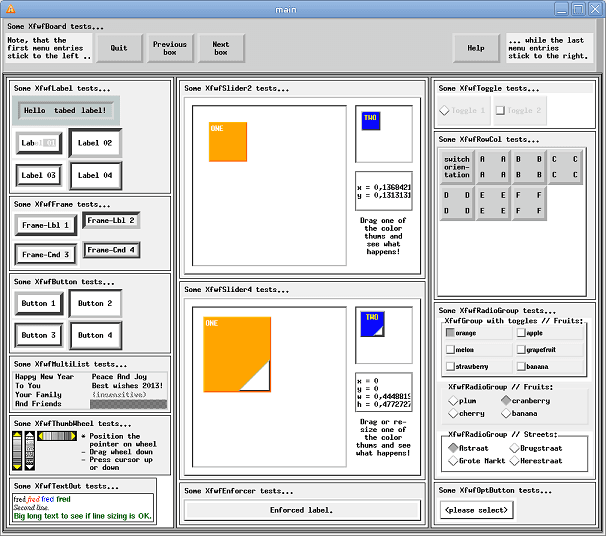The image size is (606, 536).
Task: Click the Next box button
Action: pyautogui.click(x=221, y=48)
